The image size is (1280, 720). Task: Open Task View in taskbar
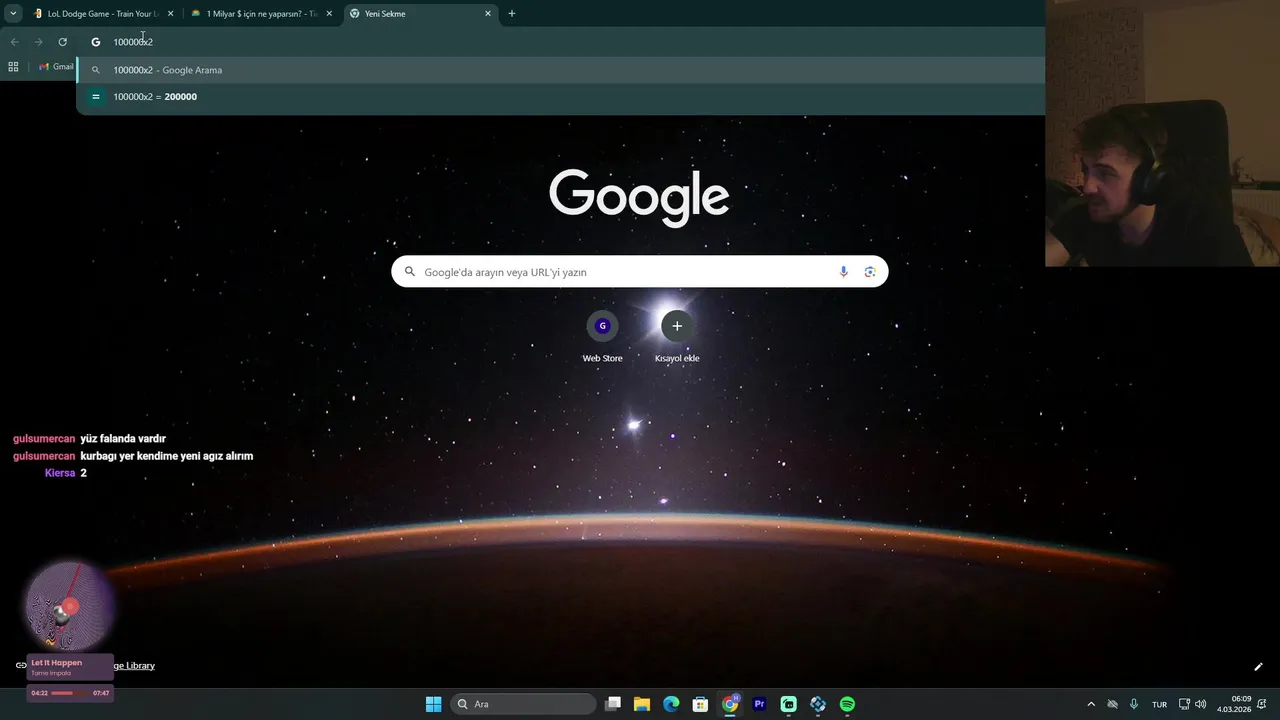click(613, 704)
